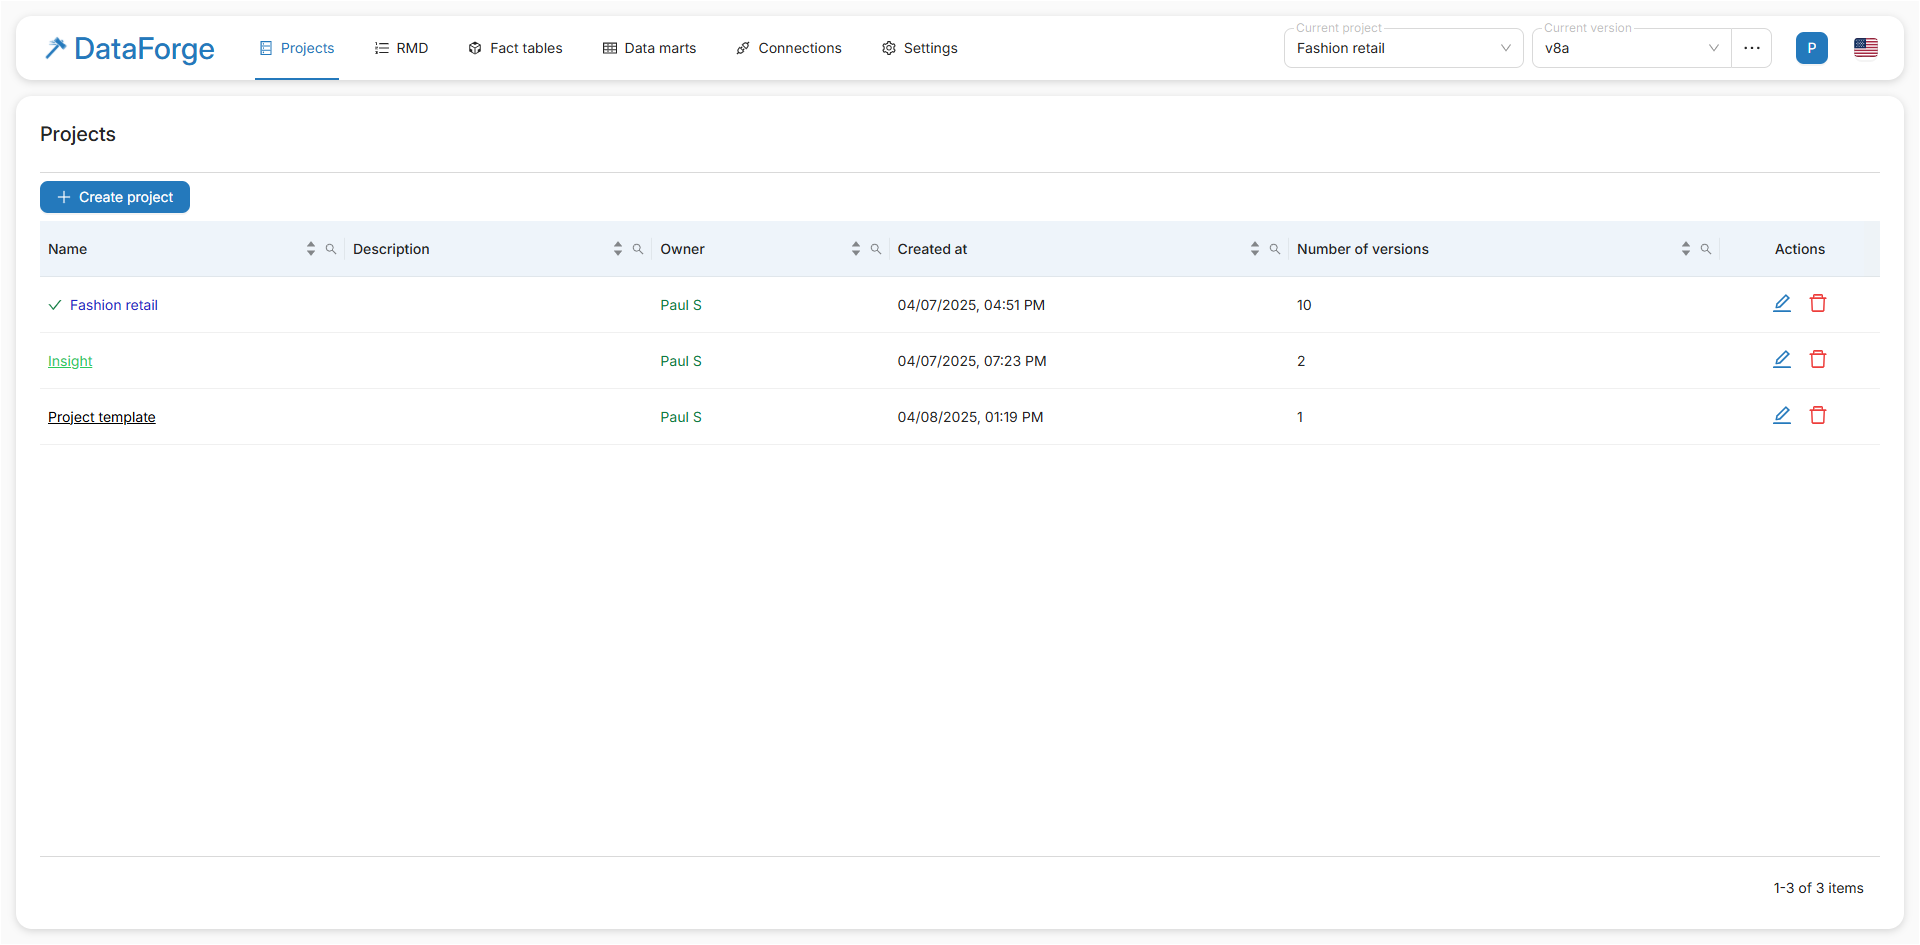The image size is (1920, 945).
Task: Open the Current project dropdown
Action: coord(1402,48)
